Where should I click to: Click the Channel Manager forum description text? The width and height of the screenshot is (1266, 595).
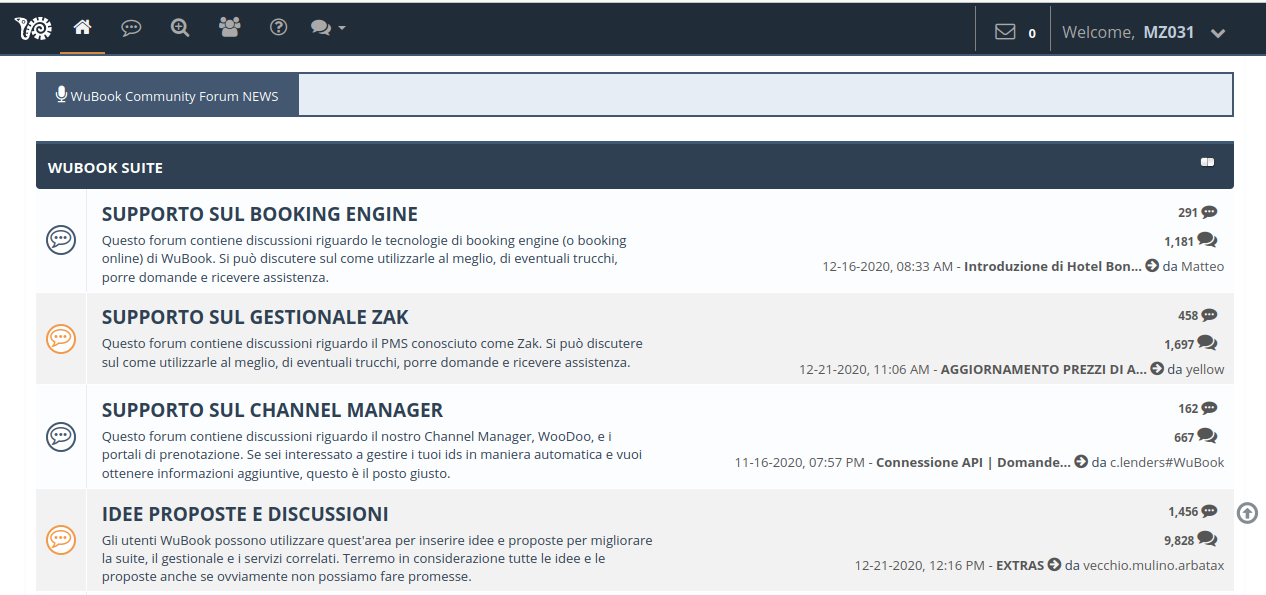click(x=371, y=455)
